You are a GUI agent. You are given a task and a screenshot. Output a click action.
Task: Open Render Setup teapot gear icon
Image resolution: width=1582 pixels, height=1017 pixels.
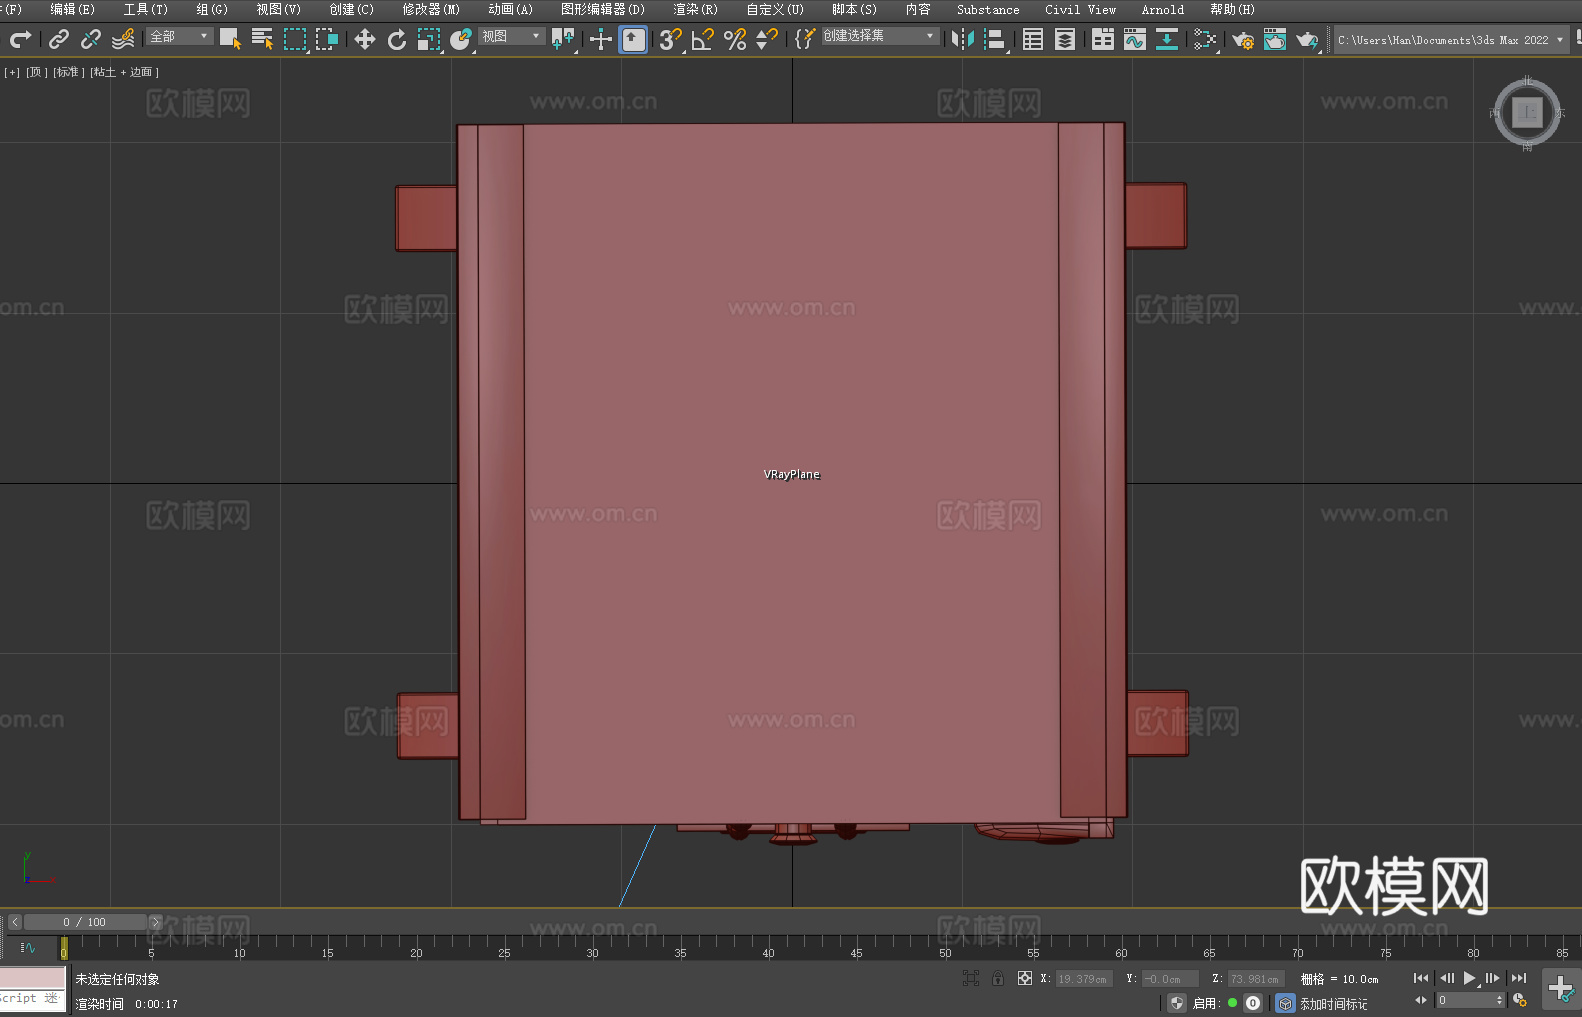[1243, 39]
